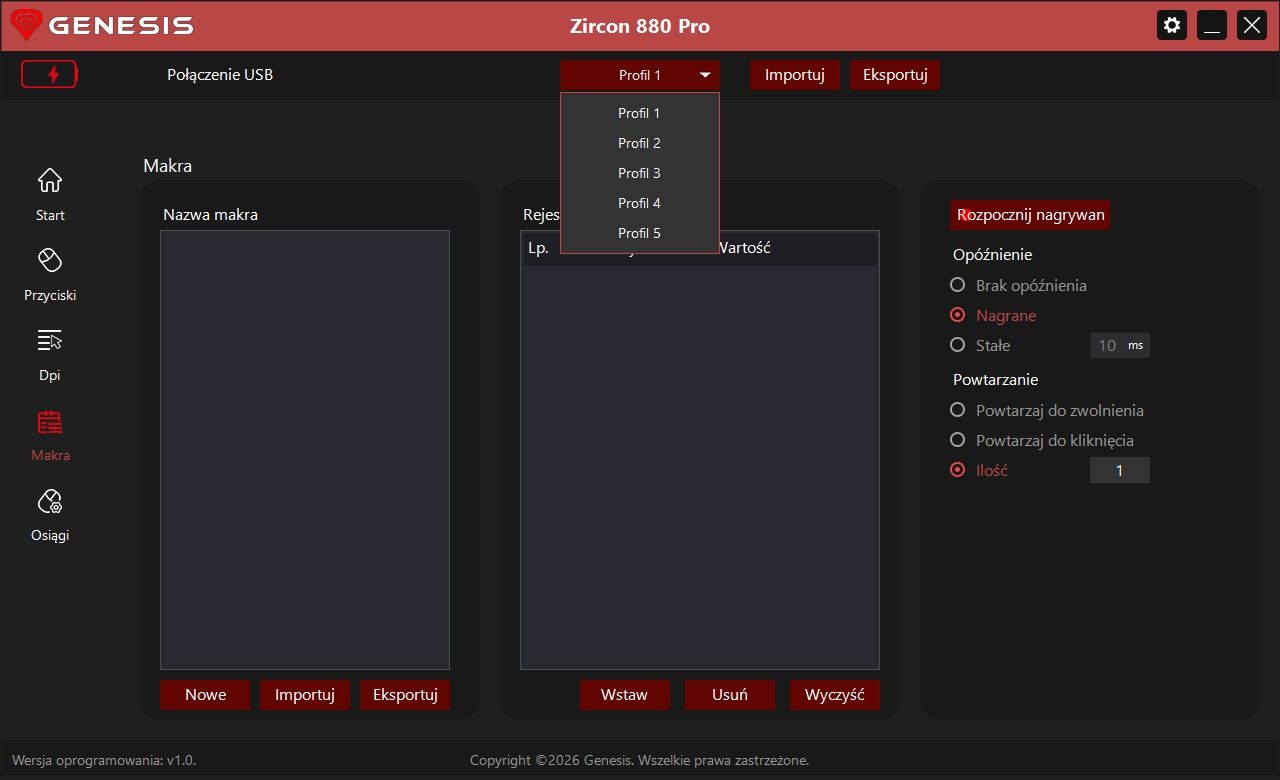Open Osiągi performance icon
The height and width of the screenshot is (780, 1280).
[x=50, y=500]
